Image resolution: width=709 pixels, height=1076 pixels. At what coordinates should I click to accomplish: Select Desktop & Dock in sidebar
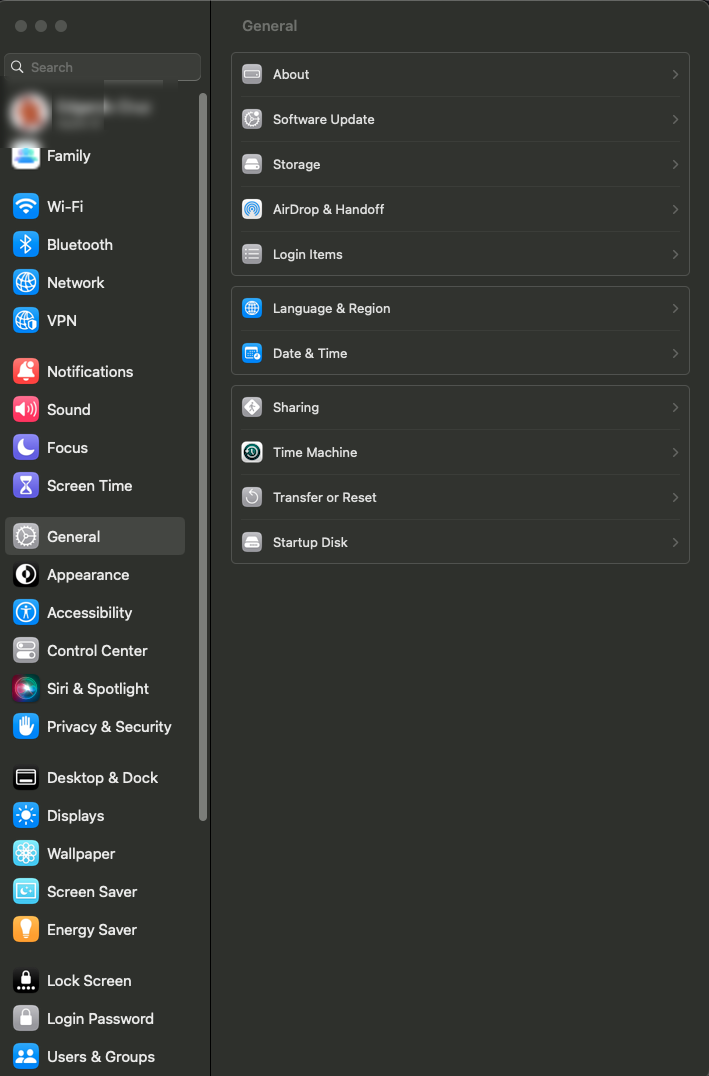click(102, 778)
